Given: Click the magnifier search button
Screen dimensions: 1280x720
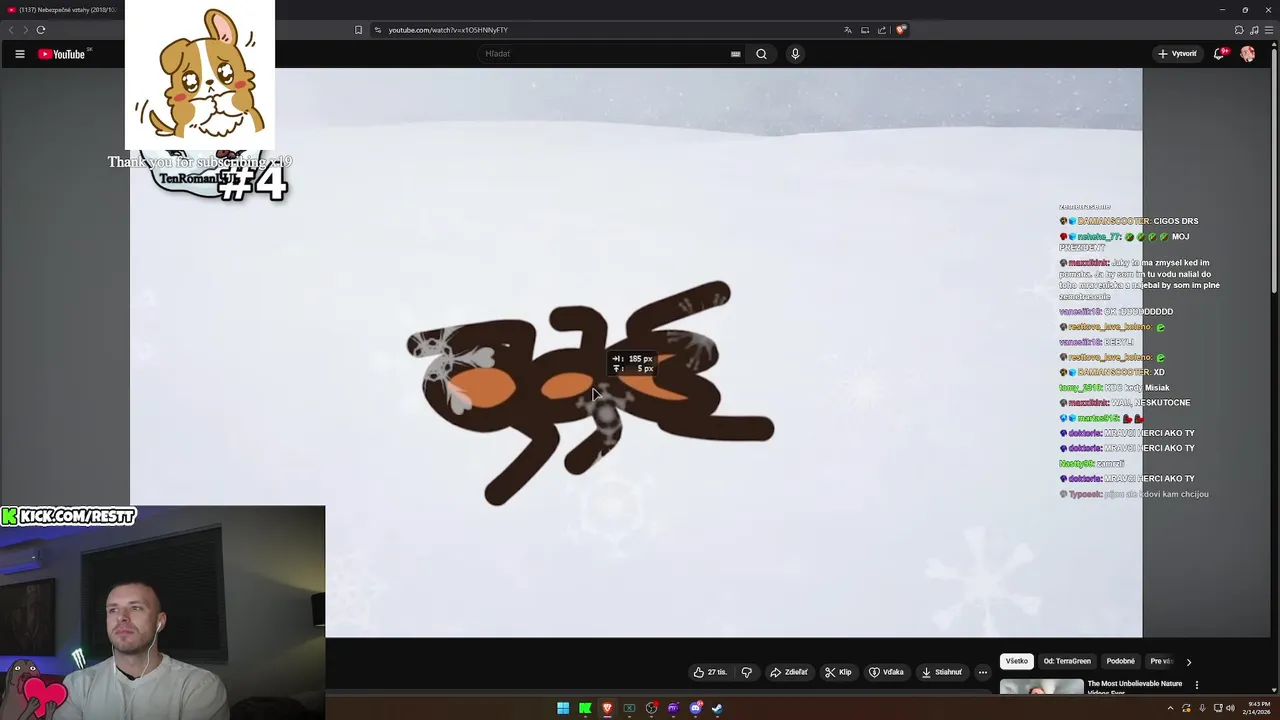Looking at the screenshot, I should pyautogui.click(x=761, y=54).
